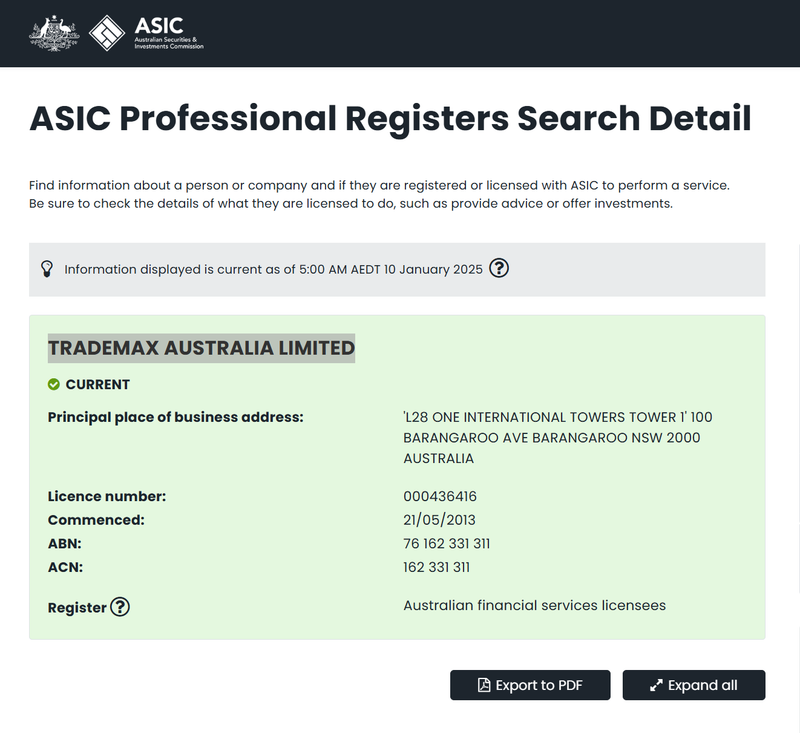Click the ASIC diamond logo
Screen dimensions: 800x733
click(x=107, y=33)
